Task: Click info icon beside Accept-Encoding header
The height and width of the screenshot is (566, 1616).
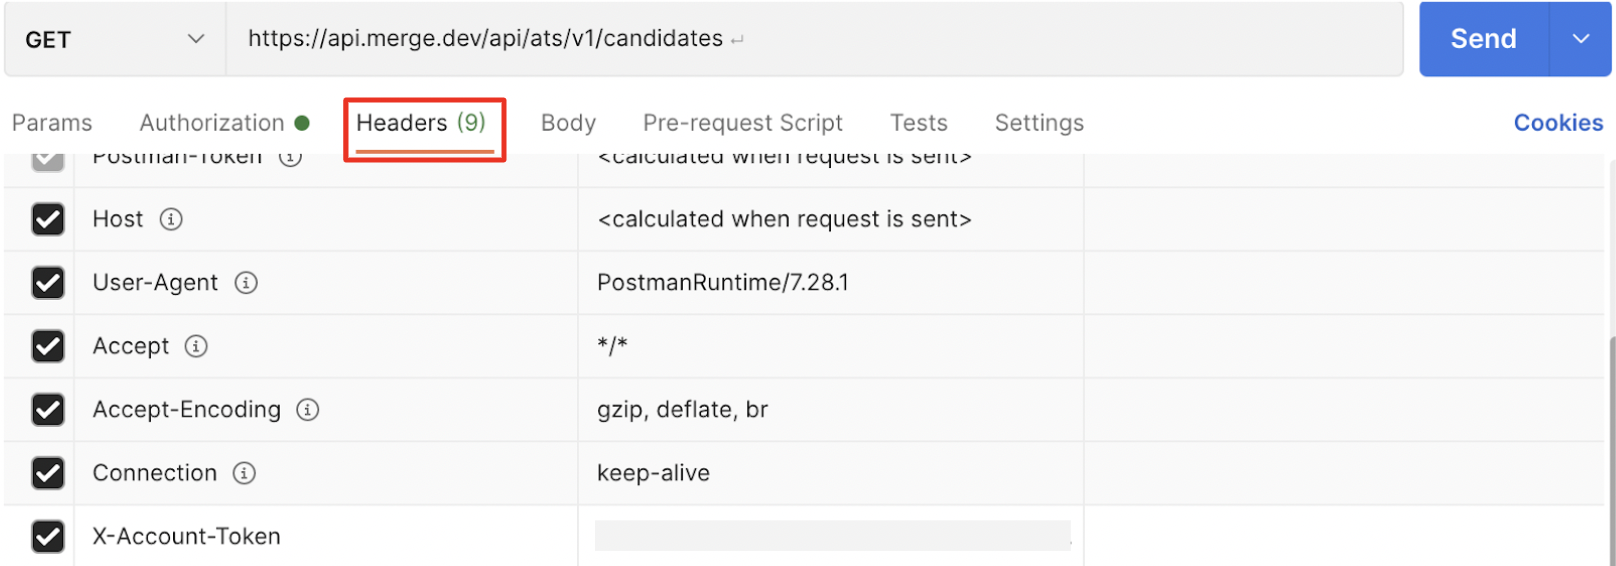Action: [308, 410]
